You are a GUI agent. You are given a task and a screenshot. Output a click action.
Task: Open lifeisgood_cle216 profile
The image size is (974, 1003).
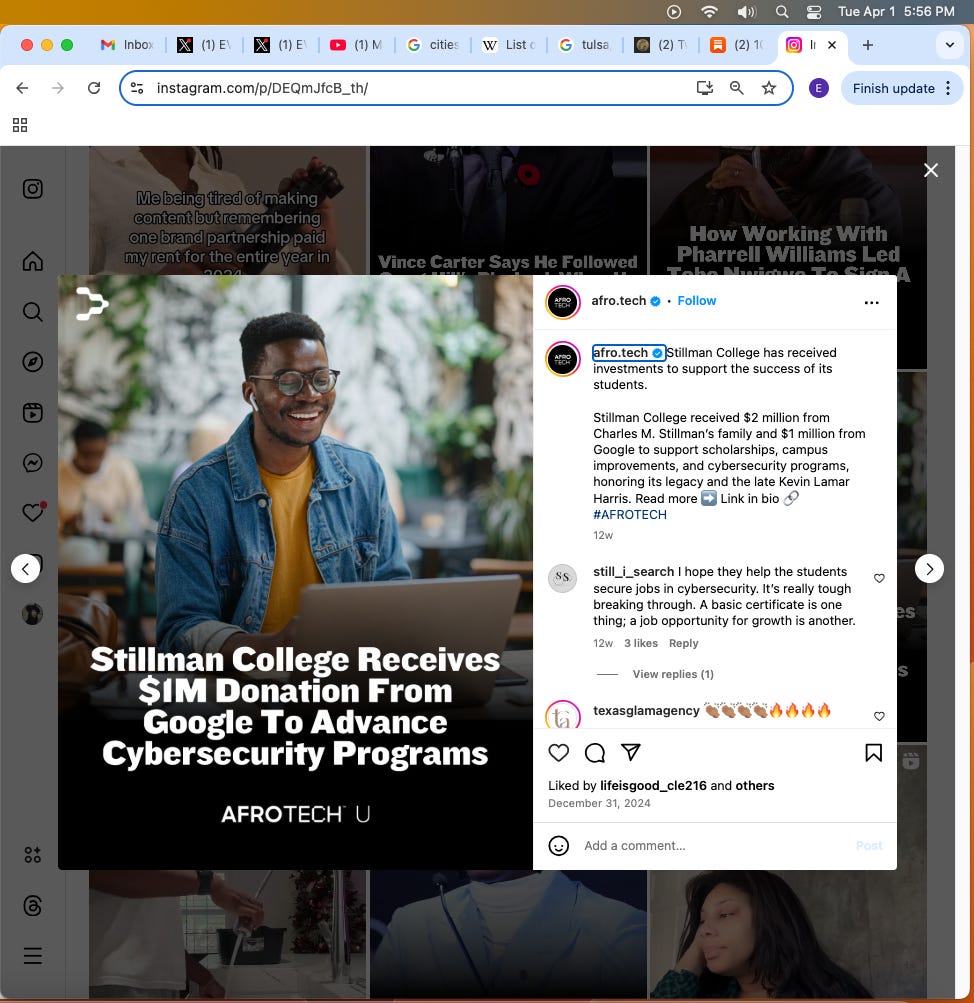point(653,786)
